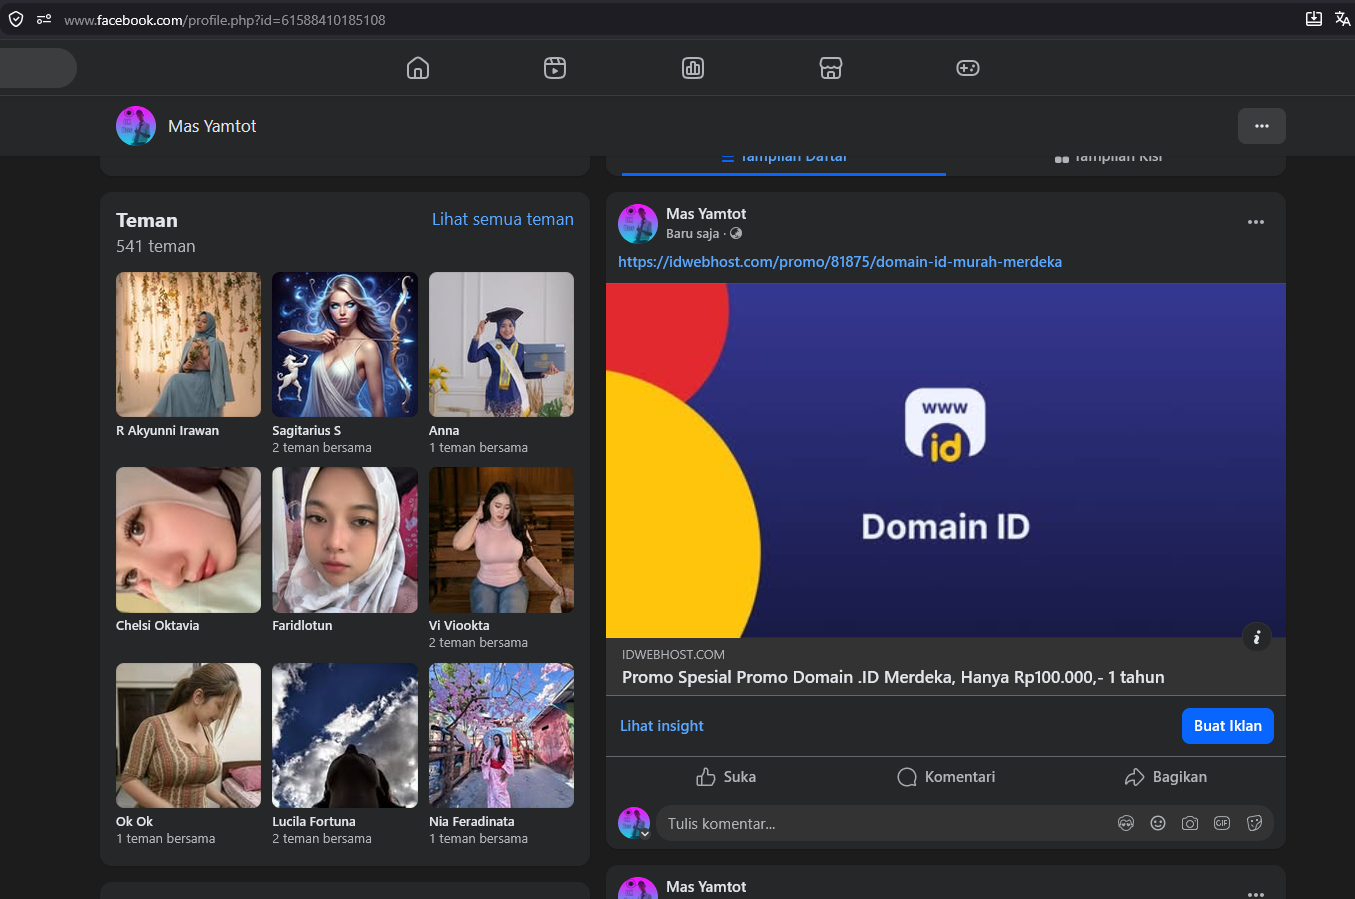The height and width of the screenshot is (899, 1355).
Task: Open the GIF picker in comment box
Action: pos(1222,823)
